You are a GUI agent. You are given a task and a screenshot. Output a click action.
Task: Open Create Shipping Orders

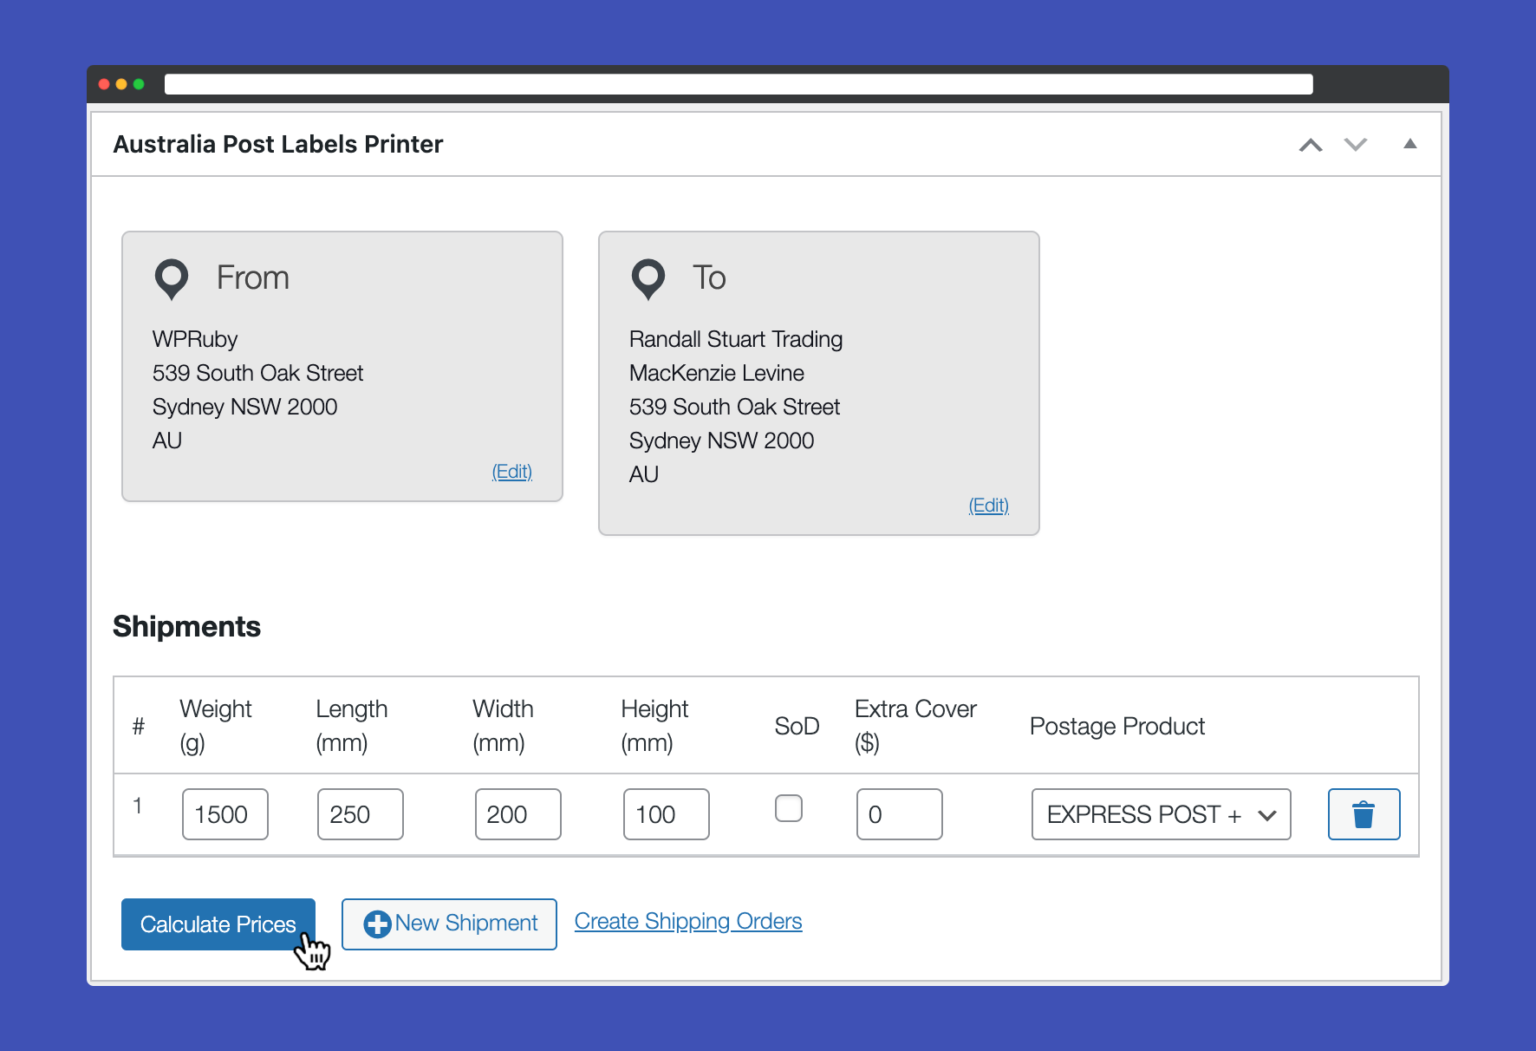[x=688, y=921]
